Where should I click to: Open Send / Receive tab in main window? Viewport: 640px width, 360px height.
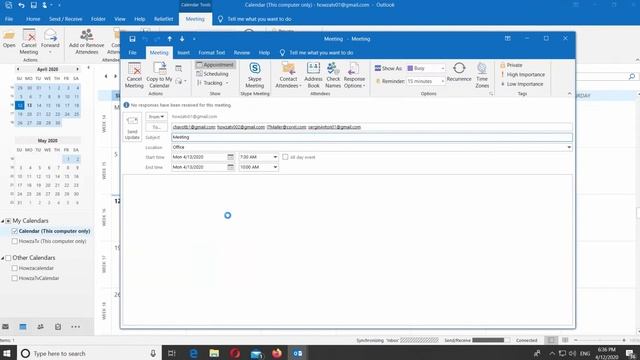[x=65, y=19]
